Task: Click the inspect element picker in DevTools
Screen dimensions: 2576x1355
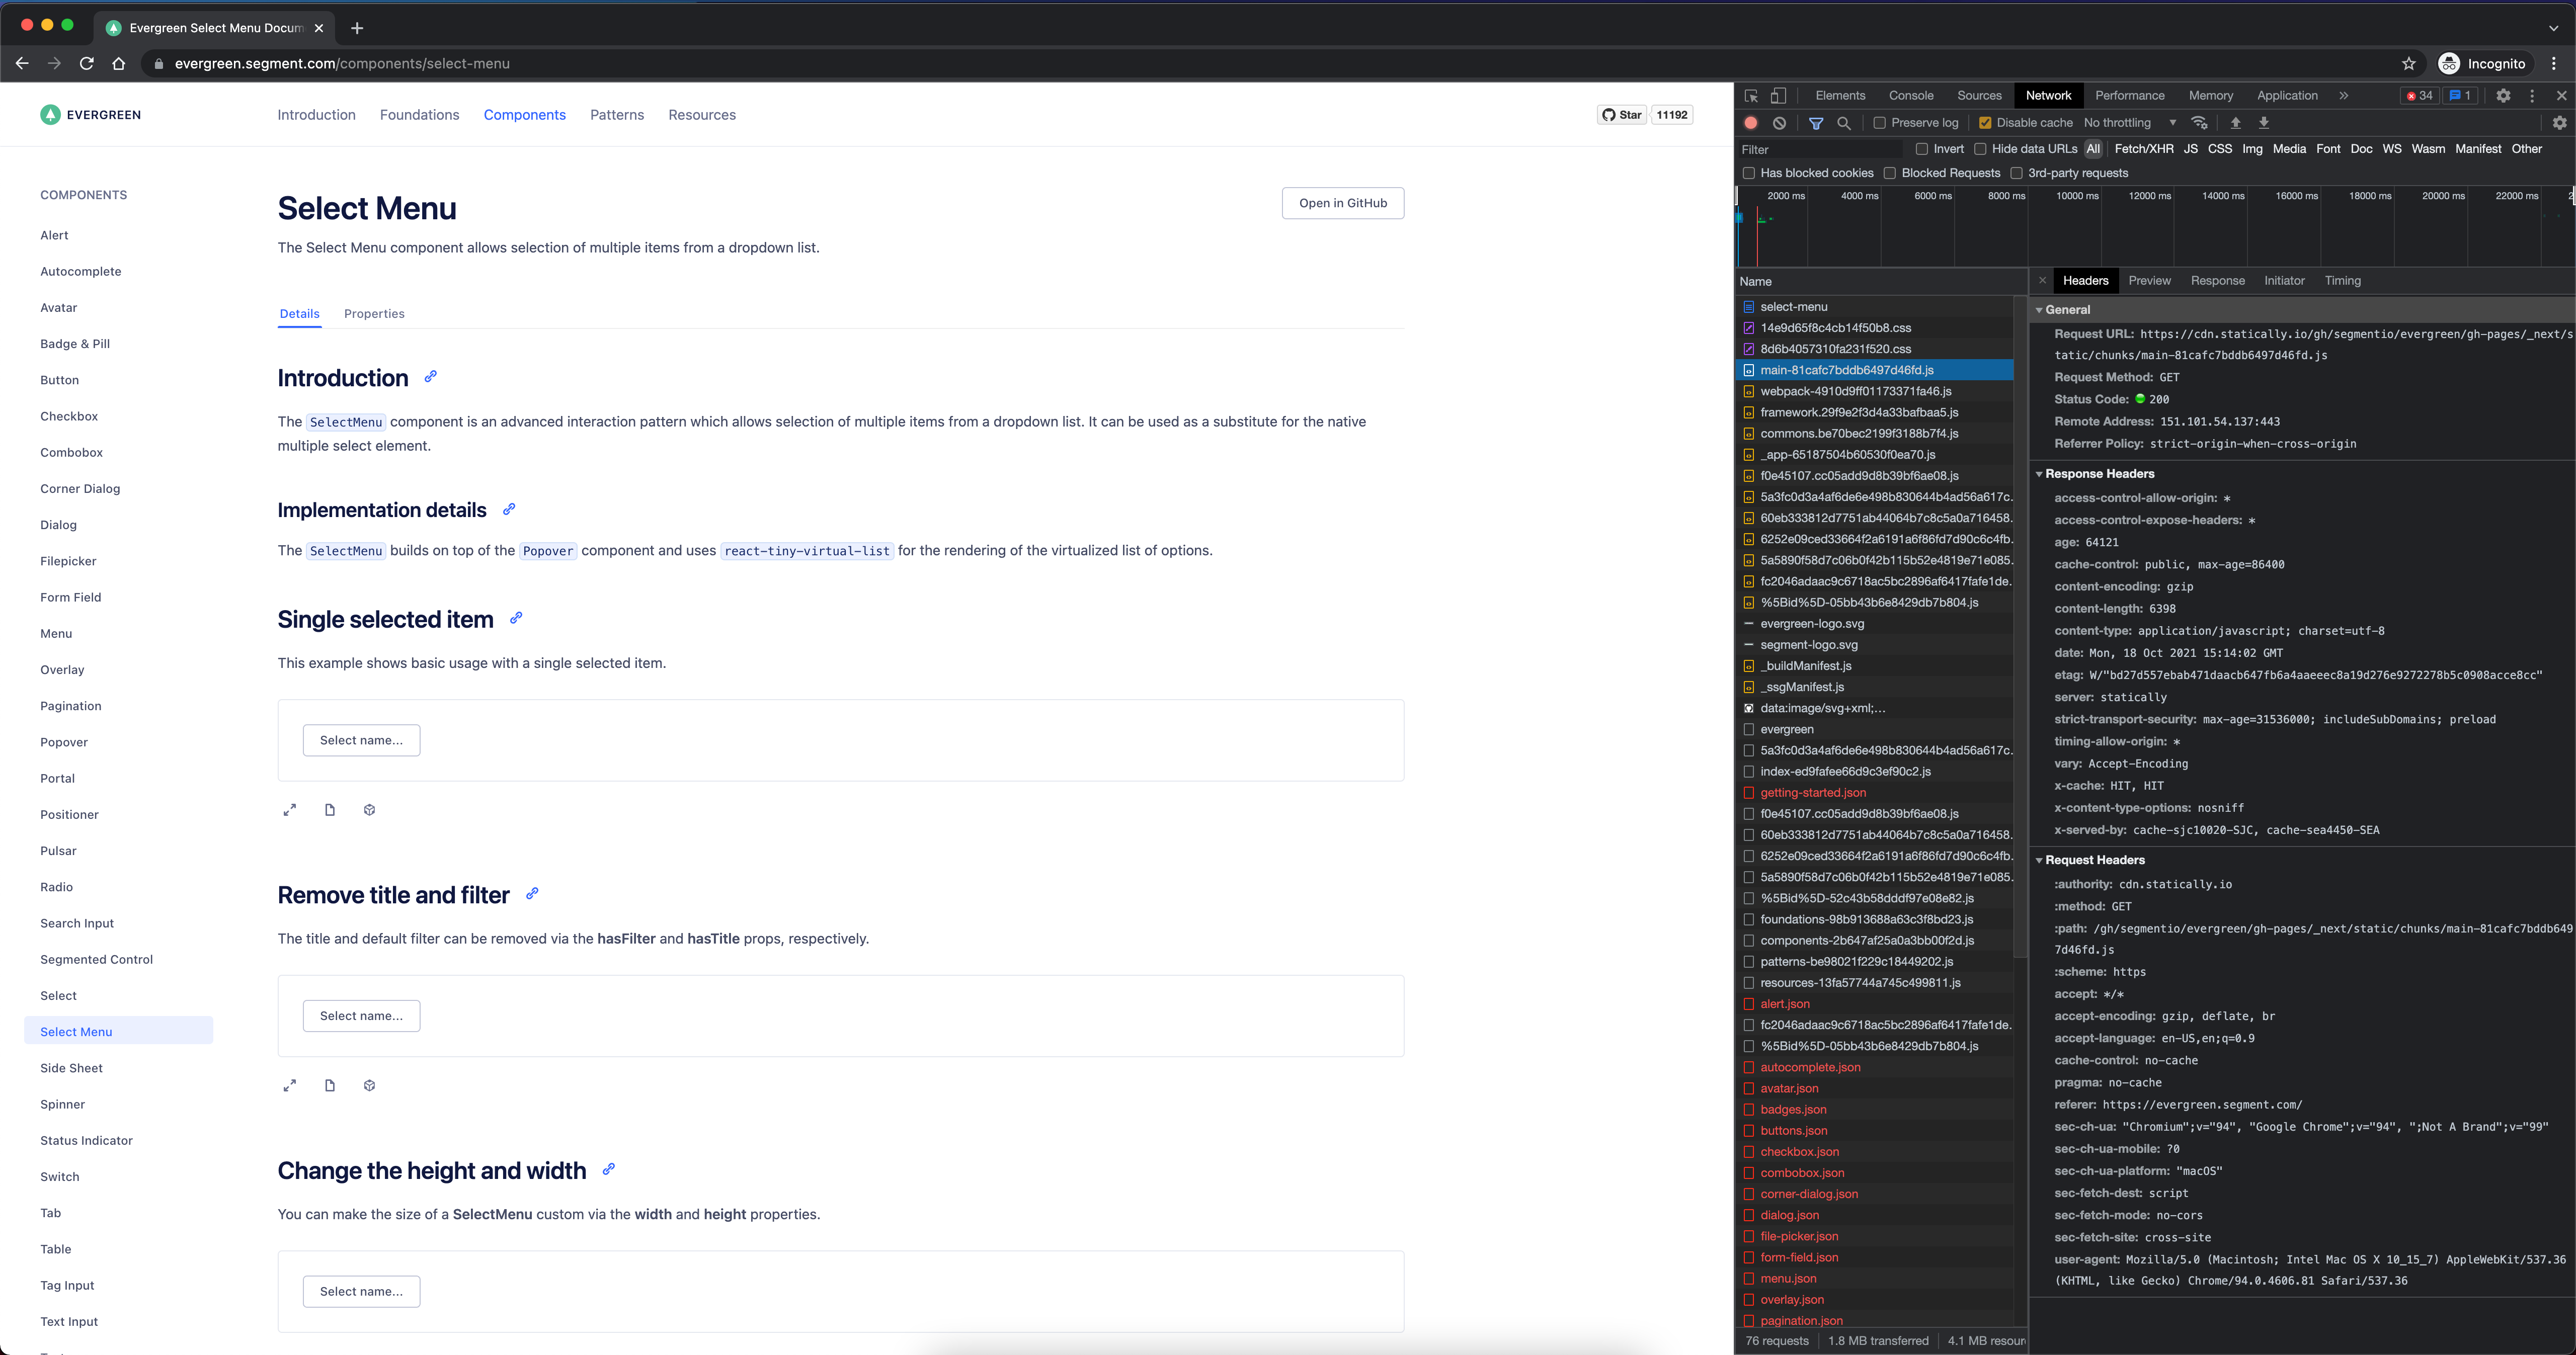Action: click(1751, 95)
